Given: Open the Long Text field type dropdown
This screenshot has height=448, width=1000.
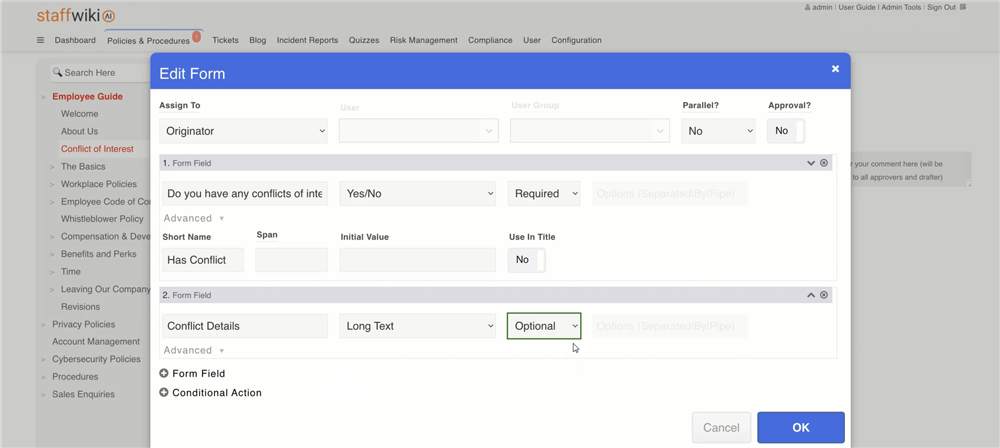Looking at the screenshot, I should click(x=417, y=326).
